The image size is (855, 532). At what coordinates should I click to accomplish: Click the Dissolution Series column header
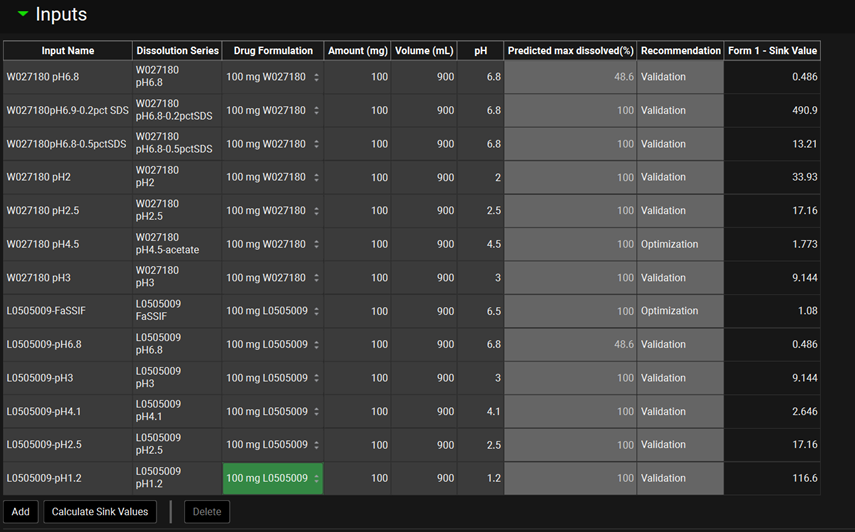point(177,51)
